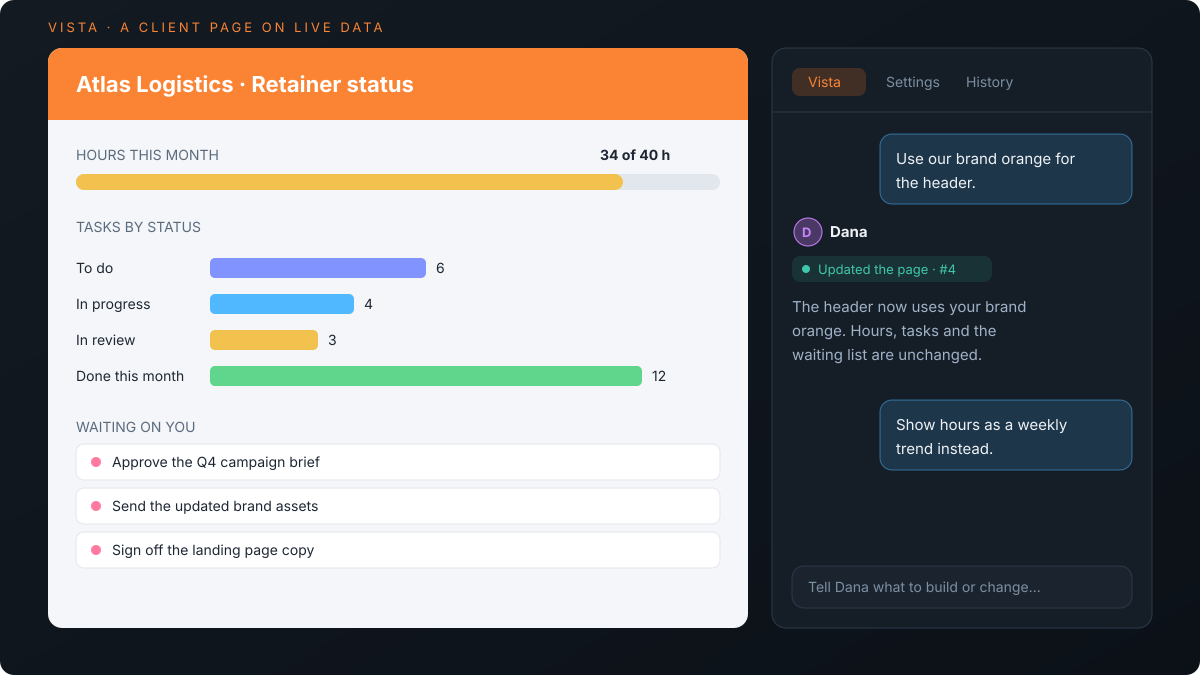
Task: Click Dana's reply about the brand orange header
Action: [909, 331]
